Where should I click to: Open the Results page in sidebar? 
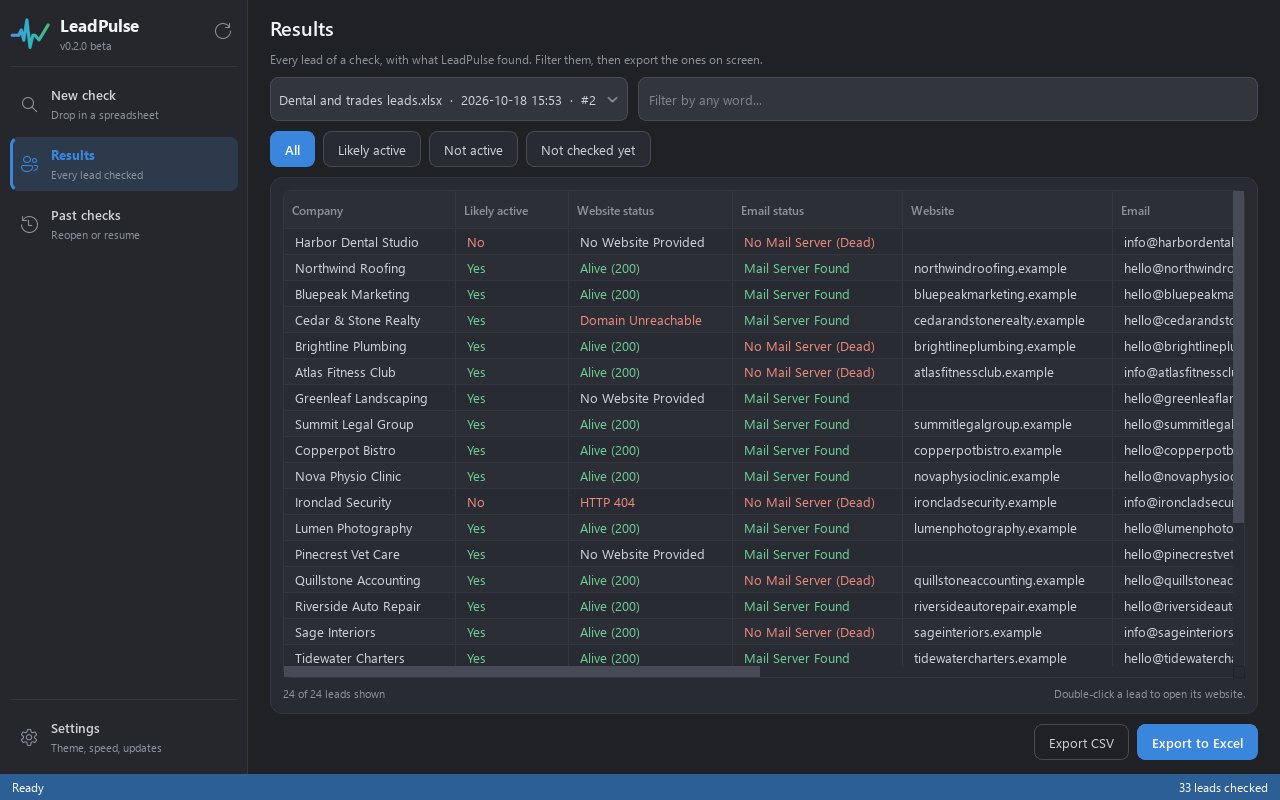pyautogui.click(x=124, y=164)
